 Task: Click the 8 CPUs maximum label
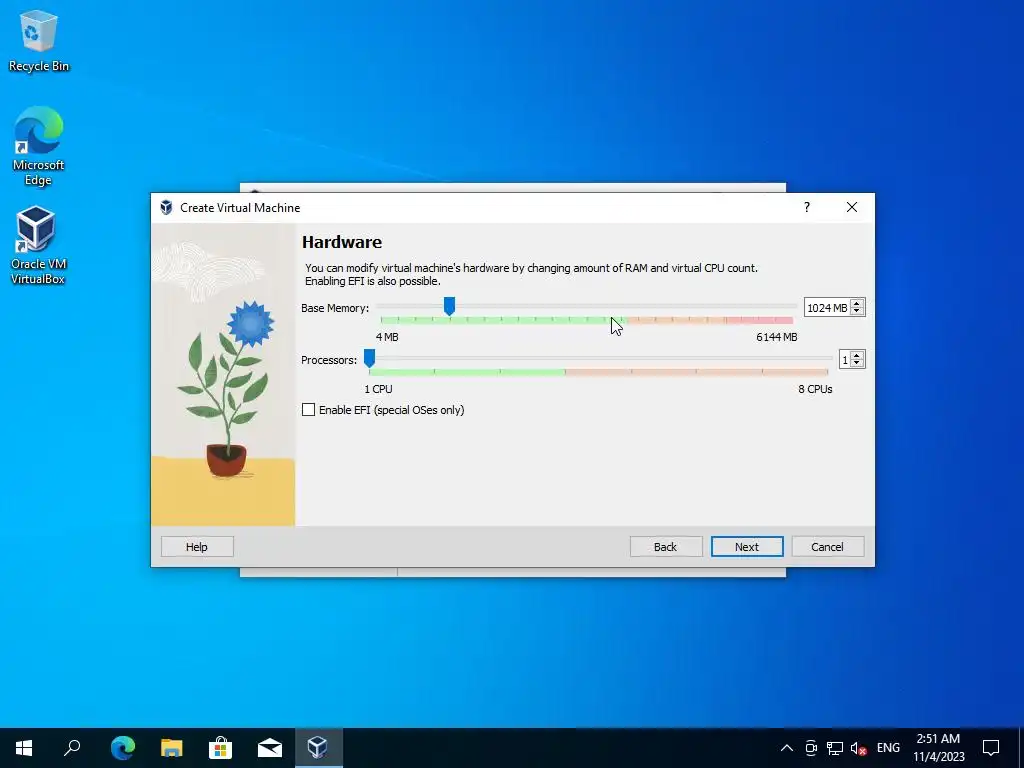tap(815, 389)
